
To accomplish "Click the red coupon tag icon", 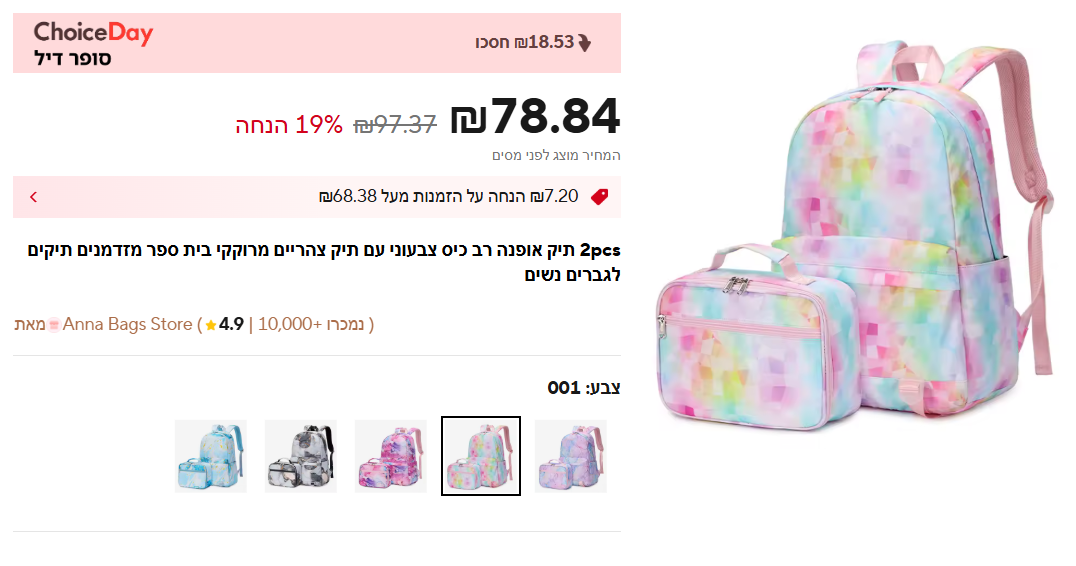I will pos(599,196).
